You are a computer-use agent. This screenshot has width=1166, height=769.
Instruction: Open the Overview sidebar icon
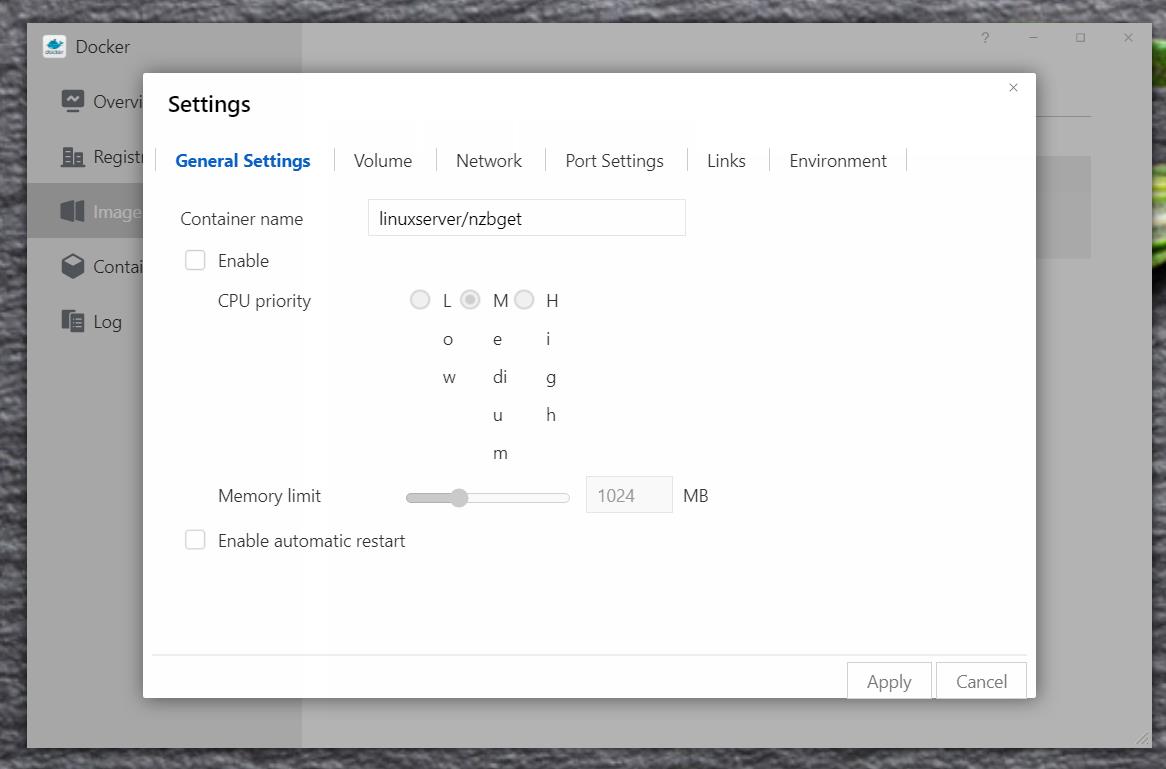pyautogui.click(x=72, y=101)
